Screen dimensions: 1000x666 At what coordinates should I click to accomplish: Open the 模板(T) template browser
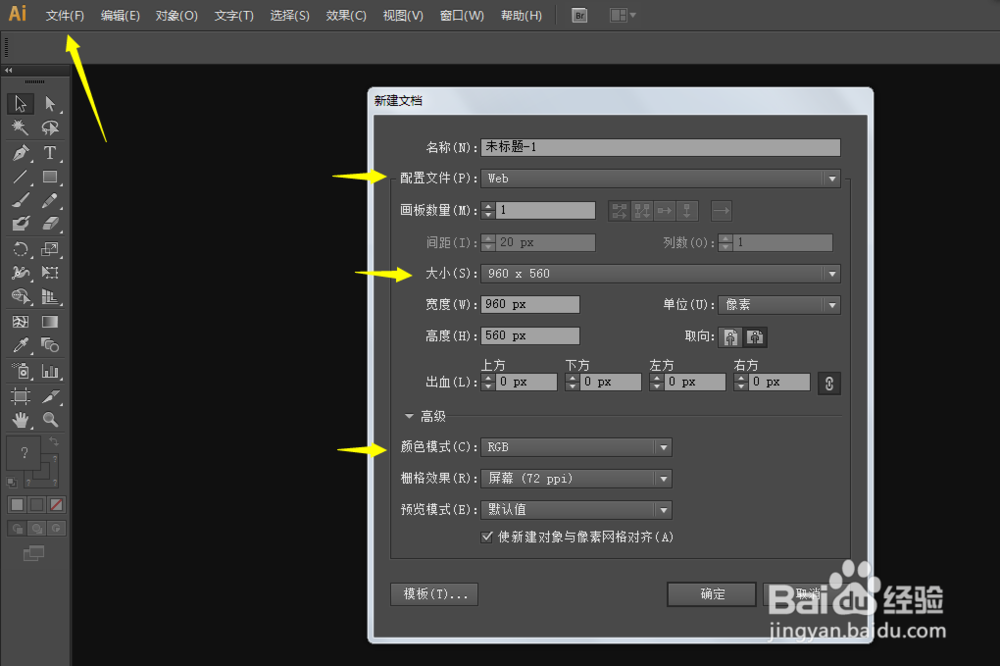(x=433, y=594)
